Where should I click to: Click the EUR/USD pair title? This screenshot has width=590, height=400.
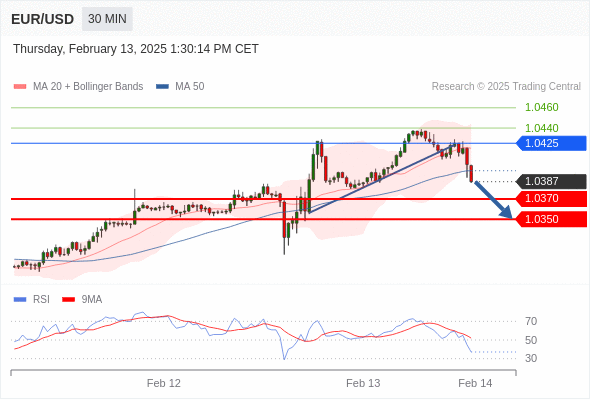[x=43, y=19]
